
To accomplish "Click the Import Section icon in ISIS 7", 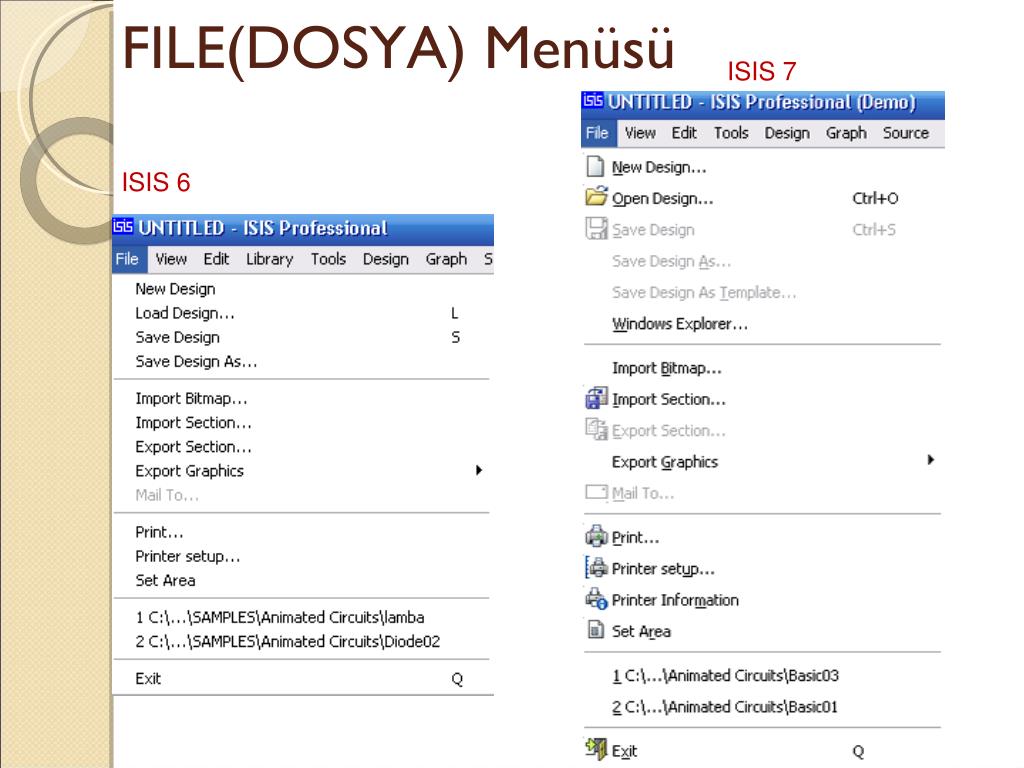I will pos(596,398).
